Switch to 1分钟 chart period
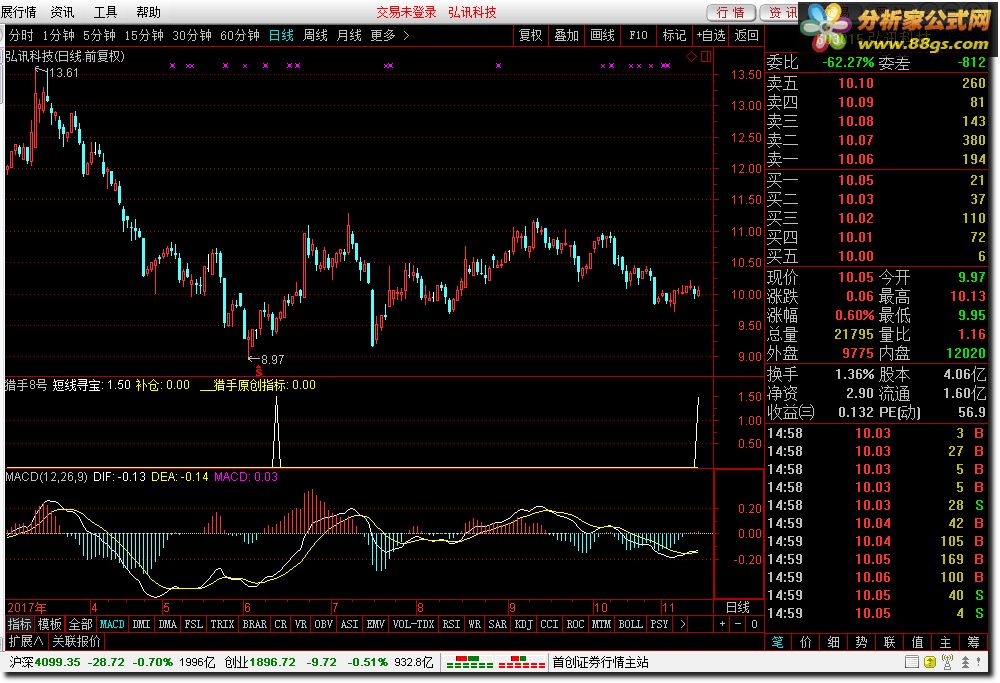This screenshot has height=683, width=1000. pos(58,36)
